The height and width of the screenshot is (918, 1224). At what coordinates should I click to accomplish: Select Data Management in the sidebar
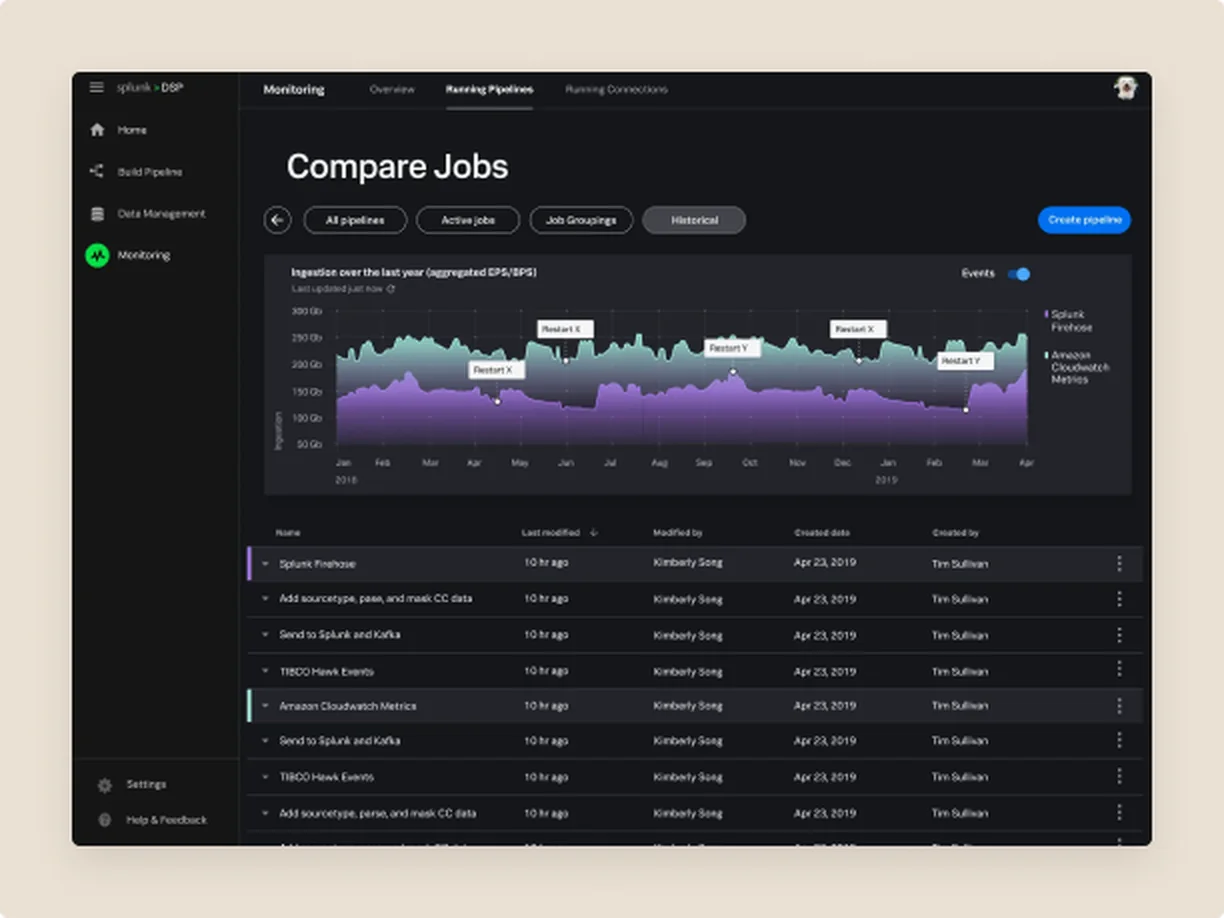(x=161, y=214)
